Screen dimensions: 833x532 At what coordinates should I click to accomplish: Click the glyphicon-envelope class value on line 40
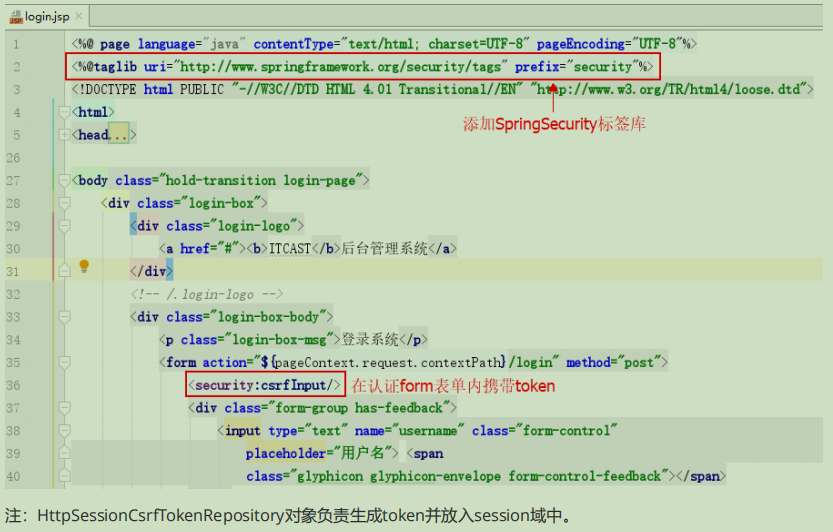(x=435, y=476)
